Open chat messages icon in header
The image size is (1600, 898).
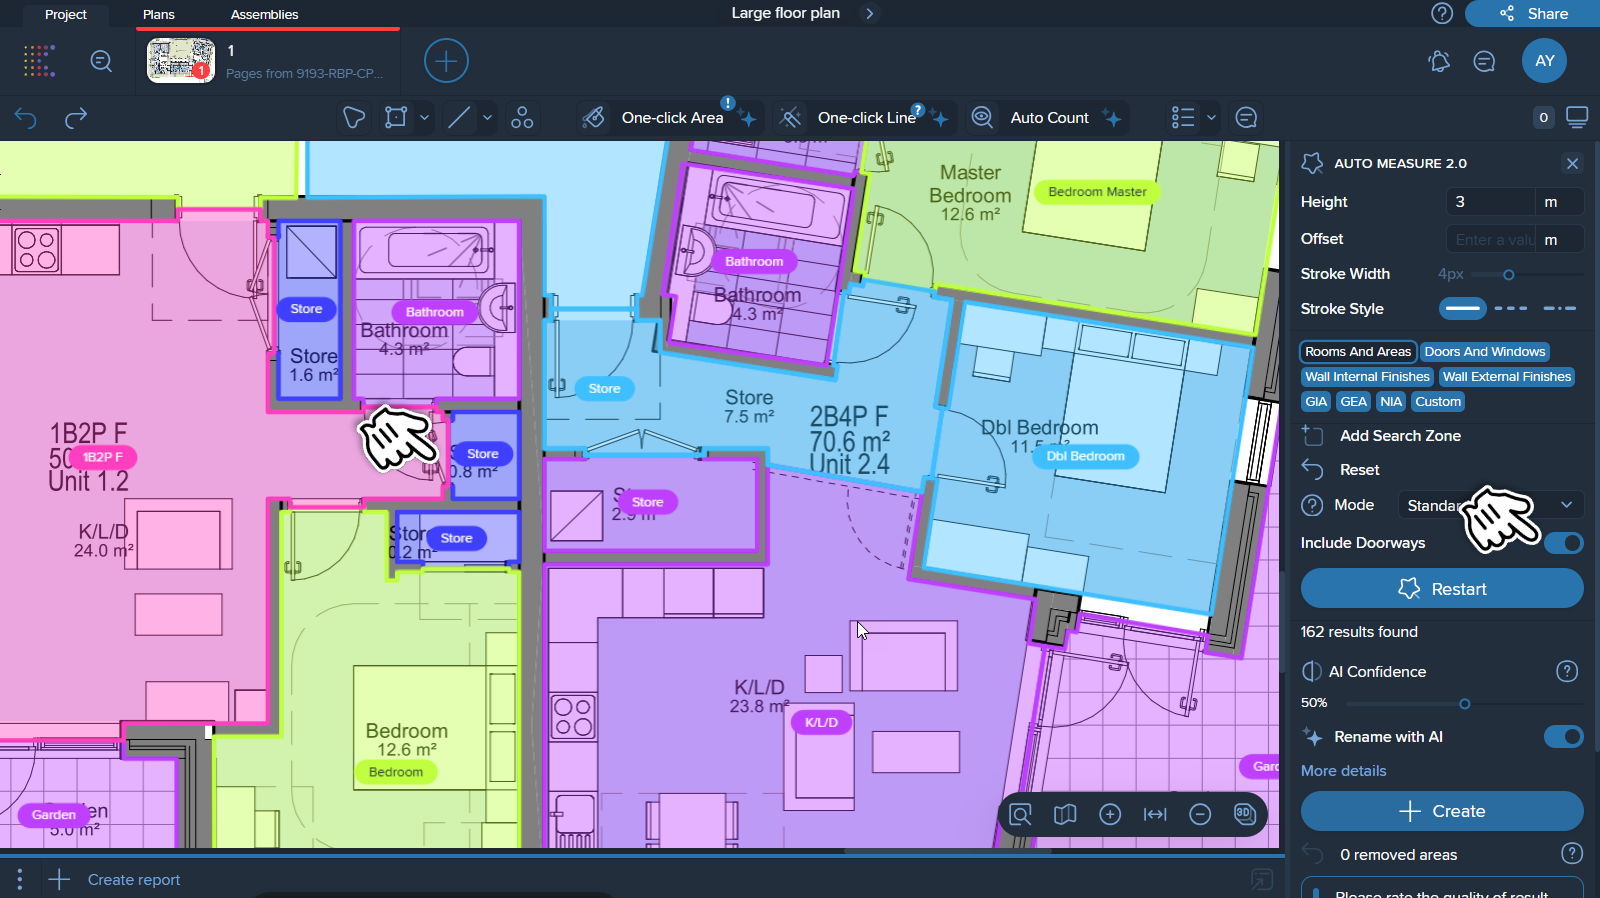coord(1484,61)
